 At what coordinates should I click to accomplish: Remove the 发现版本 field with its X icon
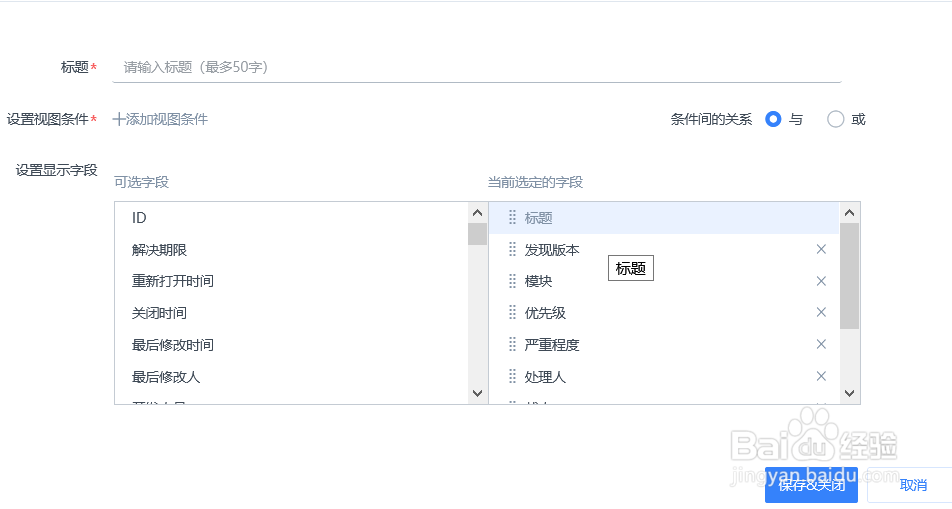coord(821,249)
